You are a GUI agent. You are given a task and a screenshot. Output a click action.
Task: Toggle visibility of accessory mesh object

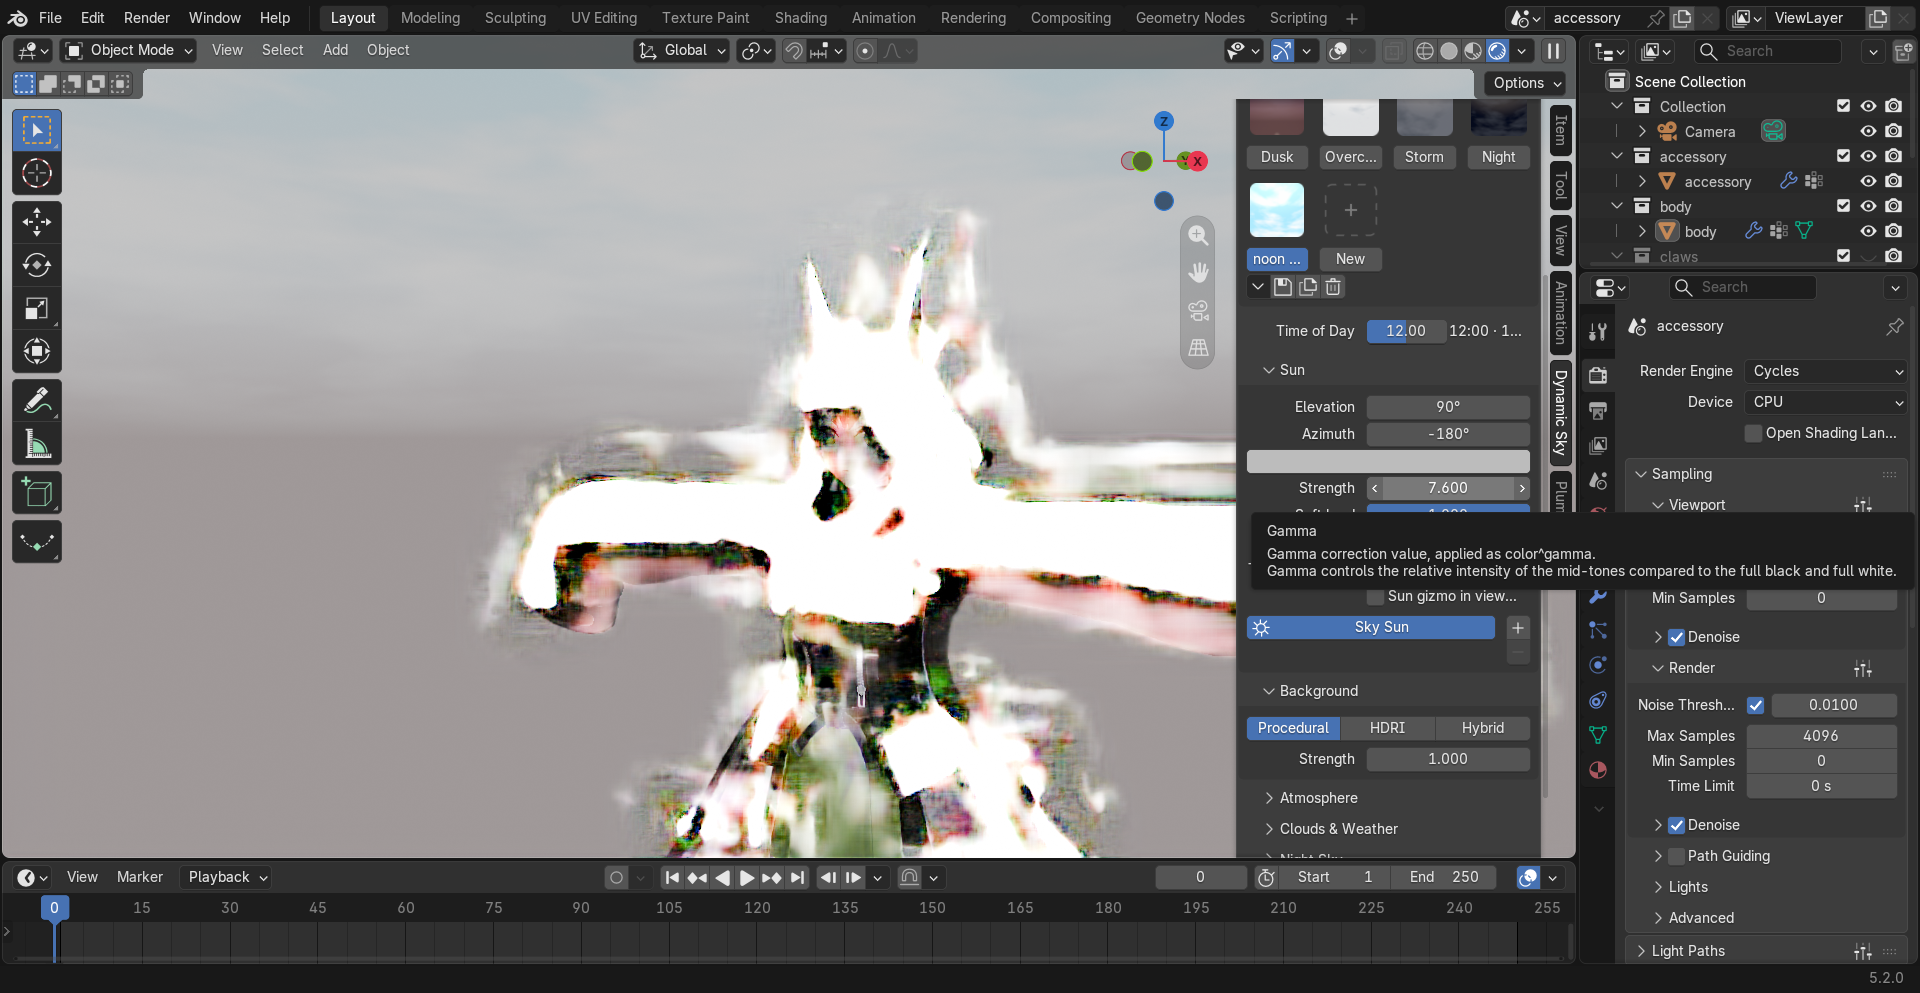[x=1867, y=181]
